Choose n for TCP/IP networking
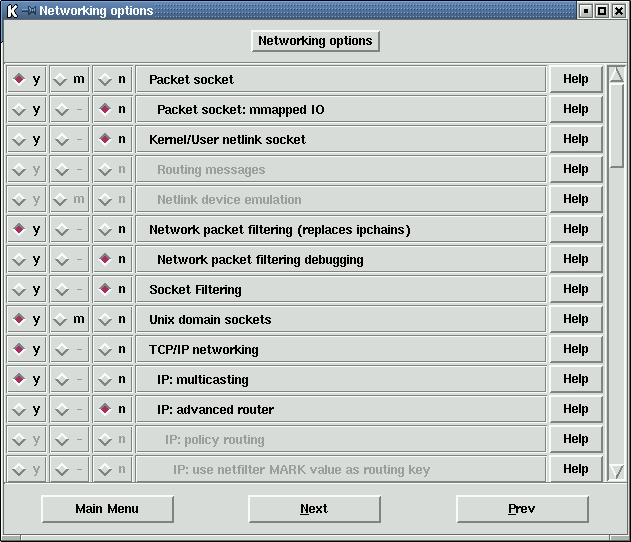Screen dimensions: 631x542 click(112, 349)
